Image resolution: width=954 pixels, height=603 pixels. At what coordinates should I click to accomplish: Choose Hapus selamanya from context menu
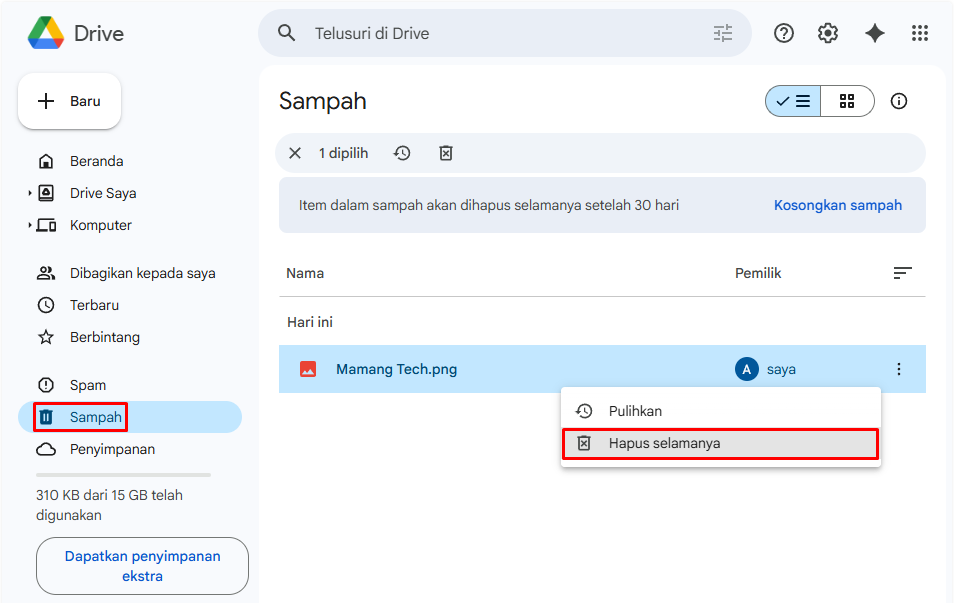point(721,444)
